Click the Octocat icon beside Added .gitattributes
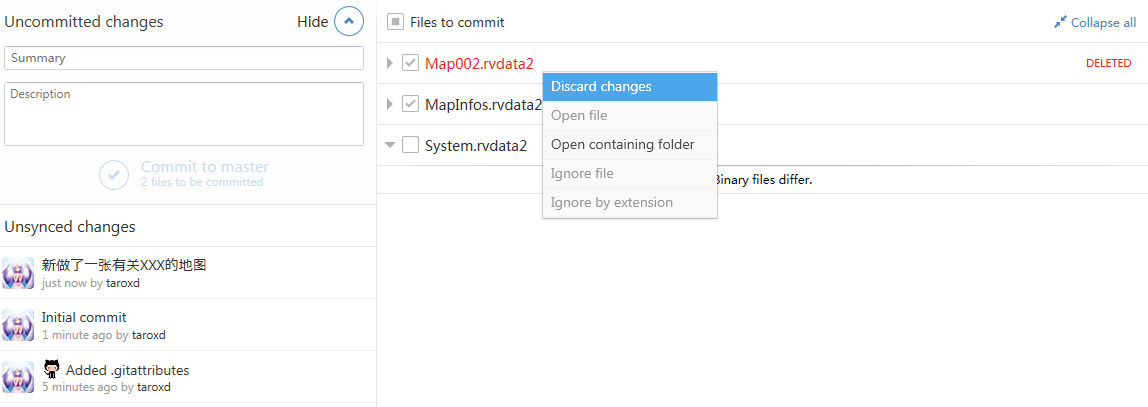This screenshot has height=407, width=1148. (x=51, y=369)
